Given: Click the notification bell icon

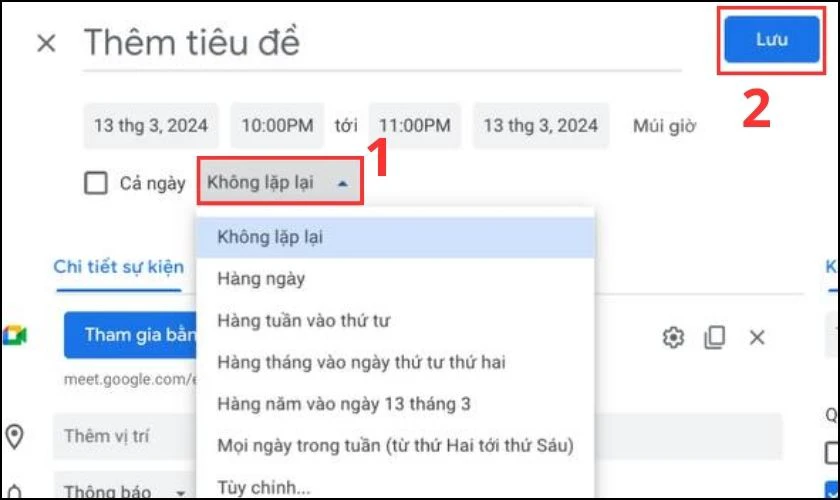Looking at the screenshot, I should [x=14, y=492].
